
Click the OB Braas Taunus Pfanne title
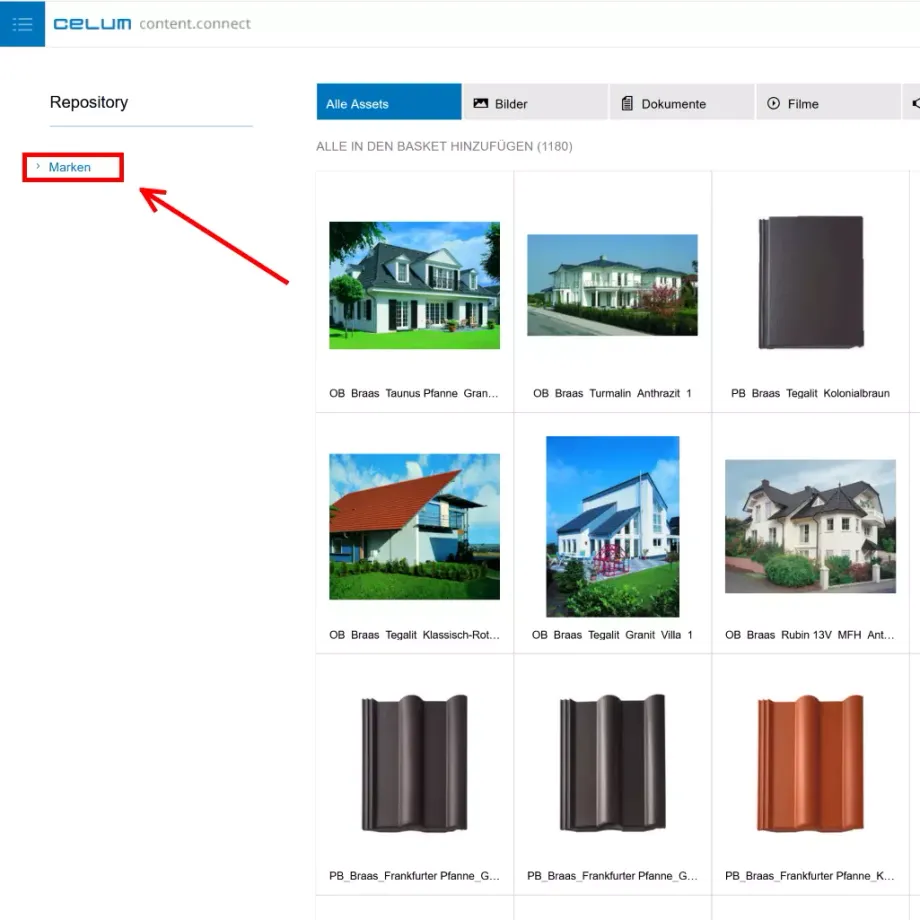click(x=414, y=393)
